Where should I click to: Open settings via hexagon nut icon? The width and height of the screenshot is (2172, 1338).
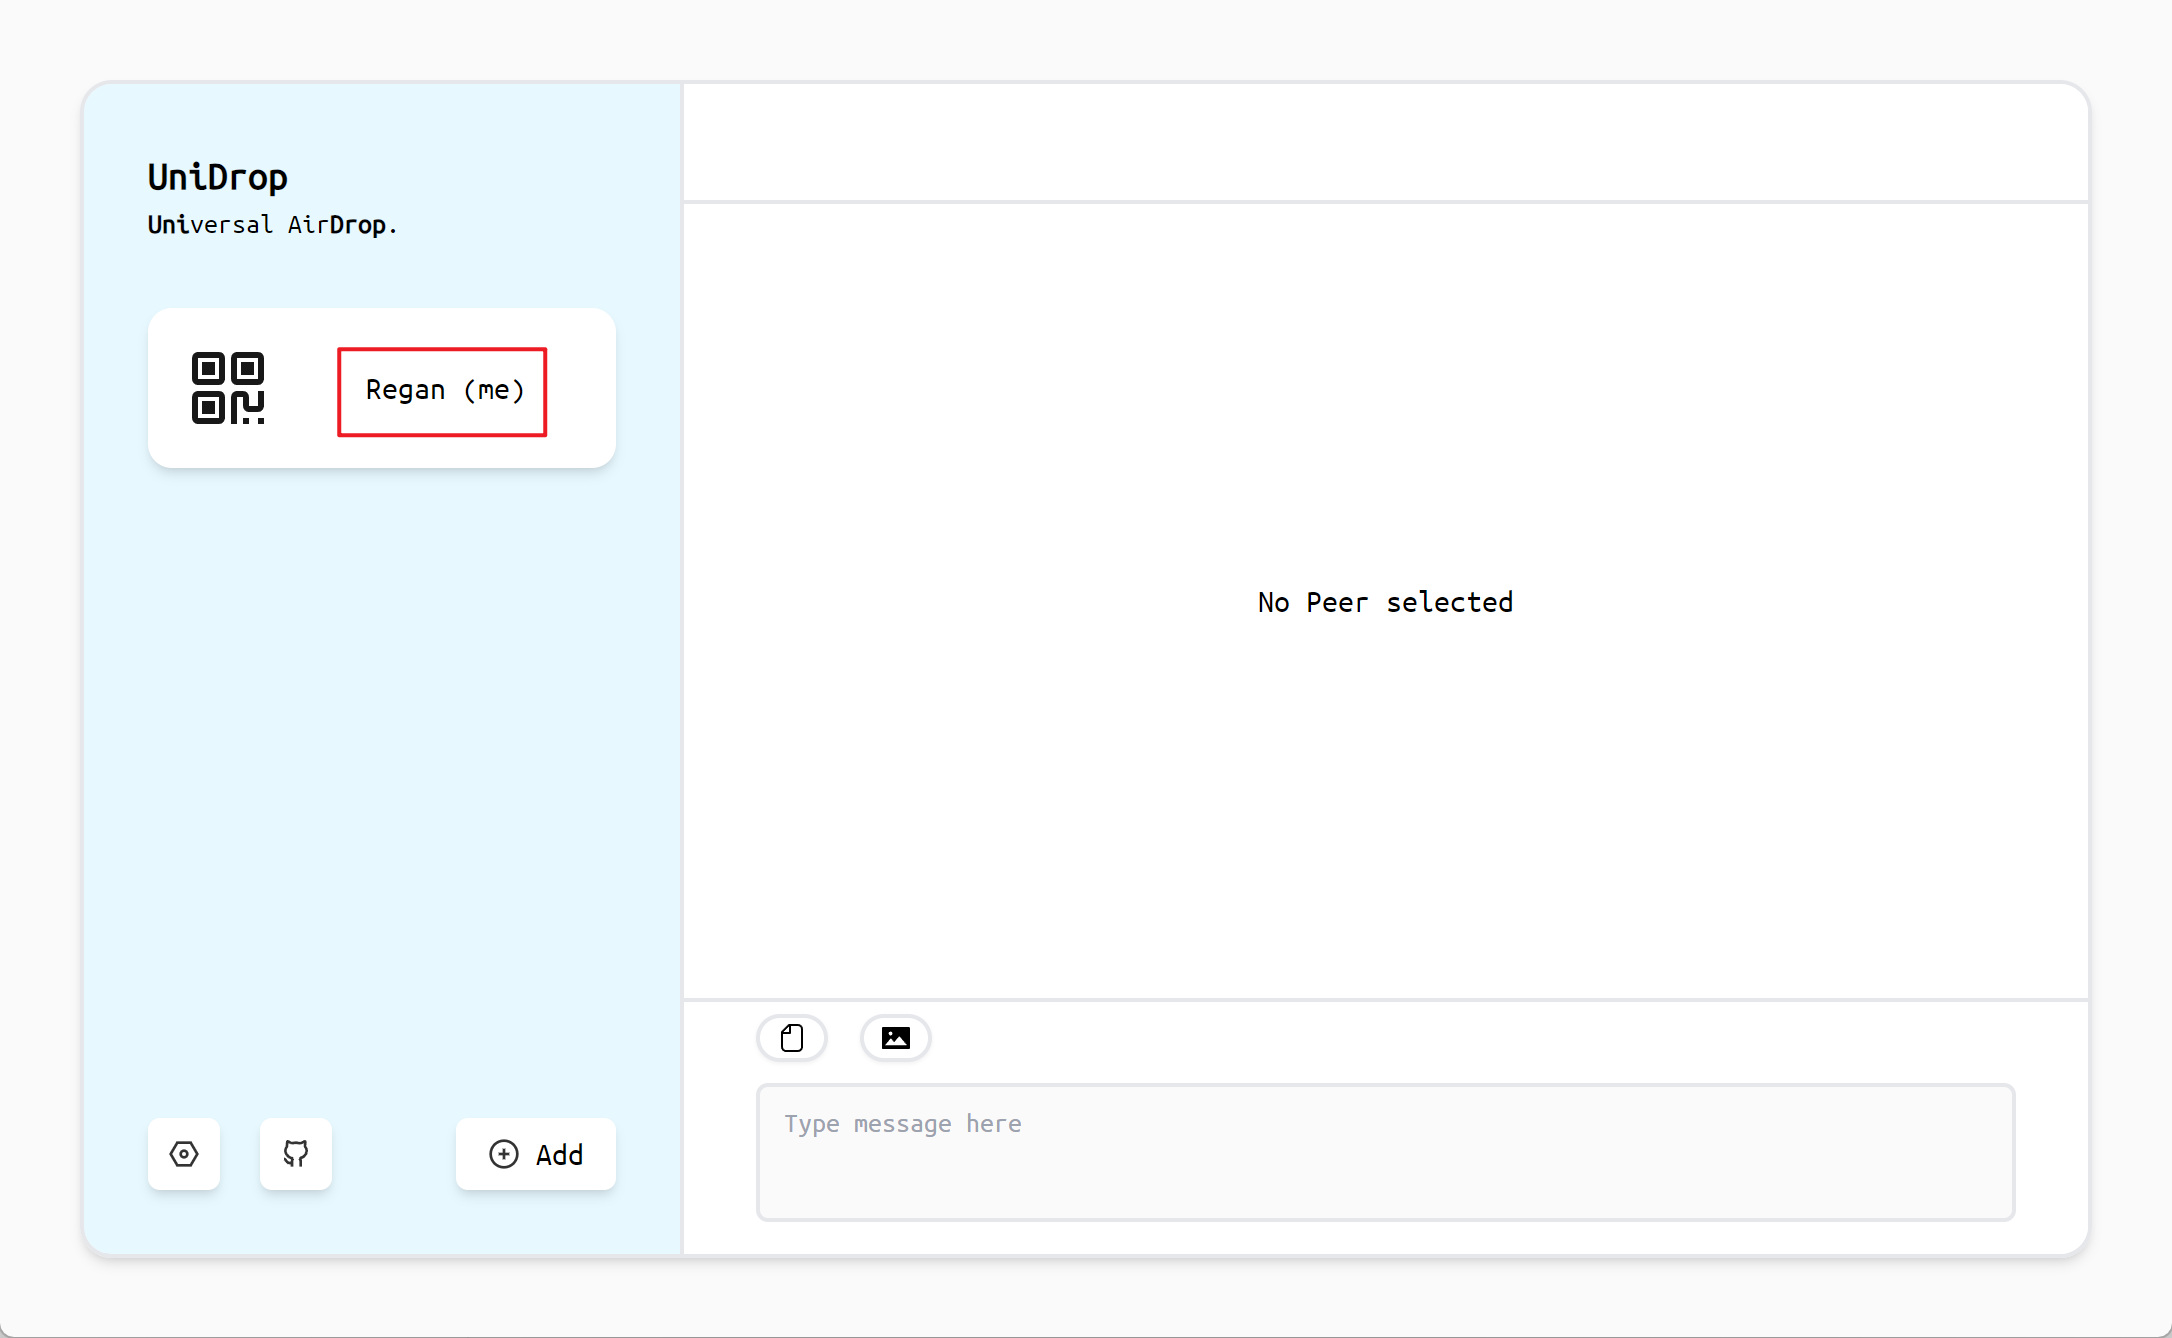coord(184,1154)
